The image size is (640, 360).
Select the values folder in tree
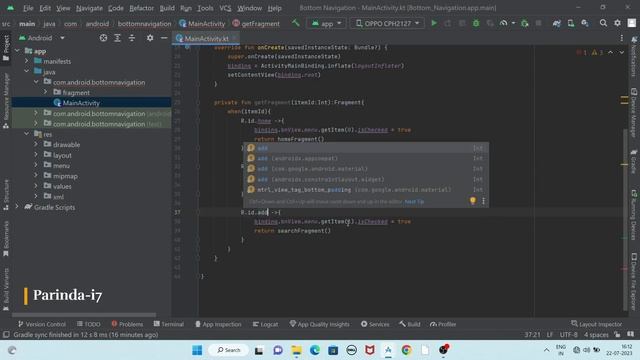click(62, 186)
